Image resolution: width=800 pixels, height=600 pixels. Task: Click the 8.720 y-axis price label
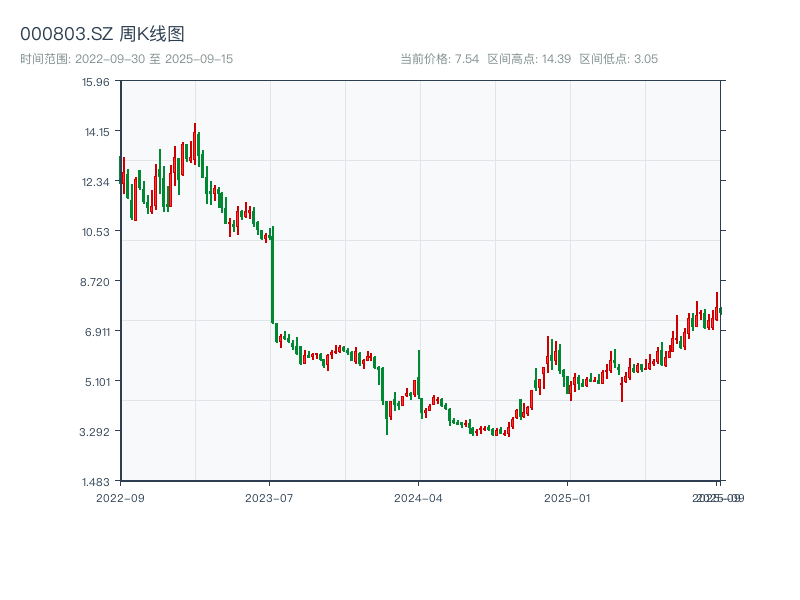pos(96,281)
